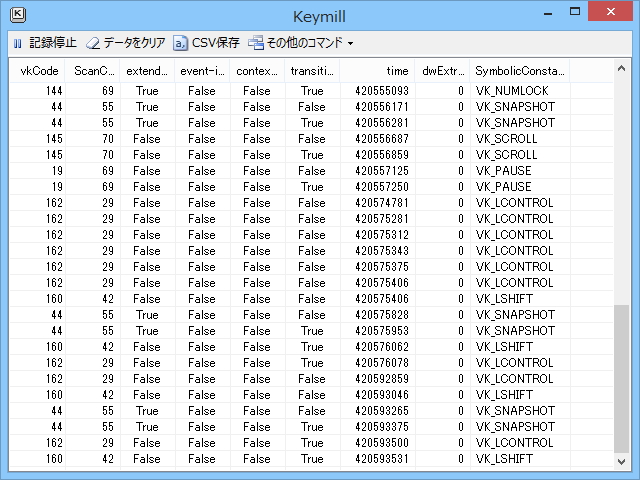
Task: Click VK_LSHIFT at time 420576062
Action: (x=504, y=347)
